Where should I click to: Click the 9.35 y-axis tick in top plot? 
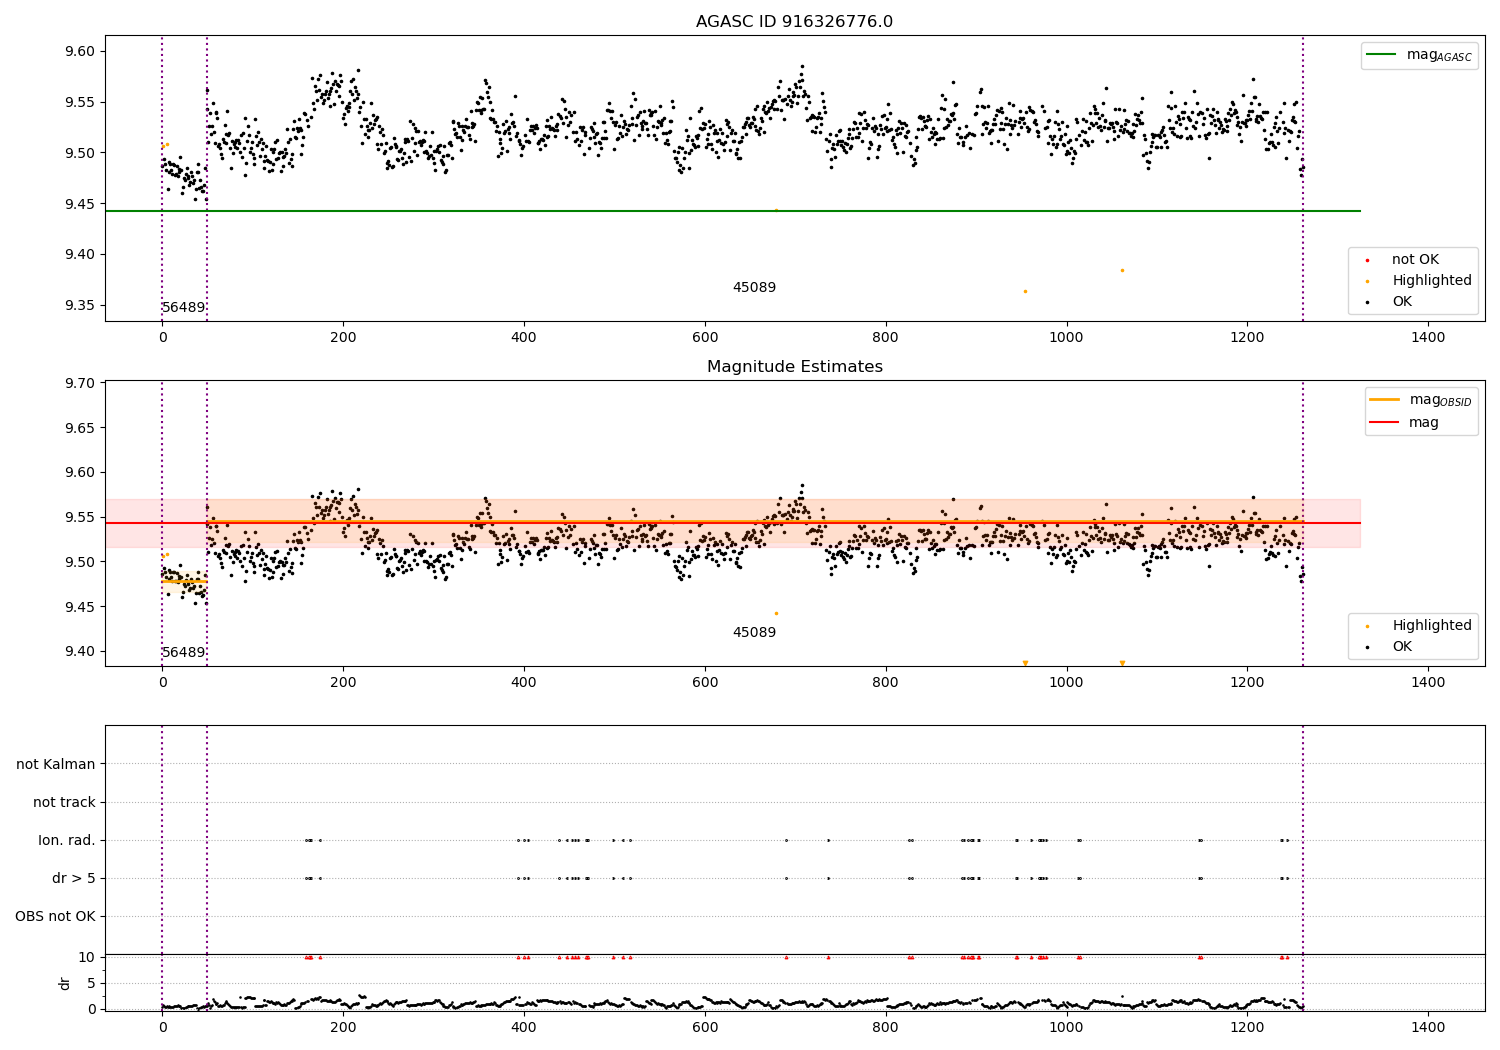click(x=80, y=306)
